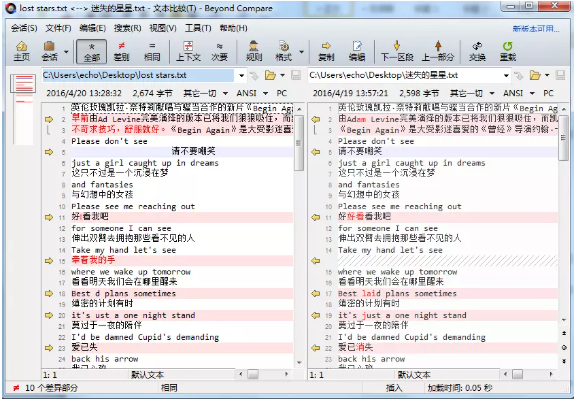The image size is (575, 400).
Task: Click the 插入 insert mode status indicator
Action: tap(393, 388)
